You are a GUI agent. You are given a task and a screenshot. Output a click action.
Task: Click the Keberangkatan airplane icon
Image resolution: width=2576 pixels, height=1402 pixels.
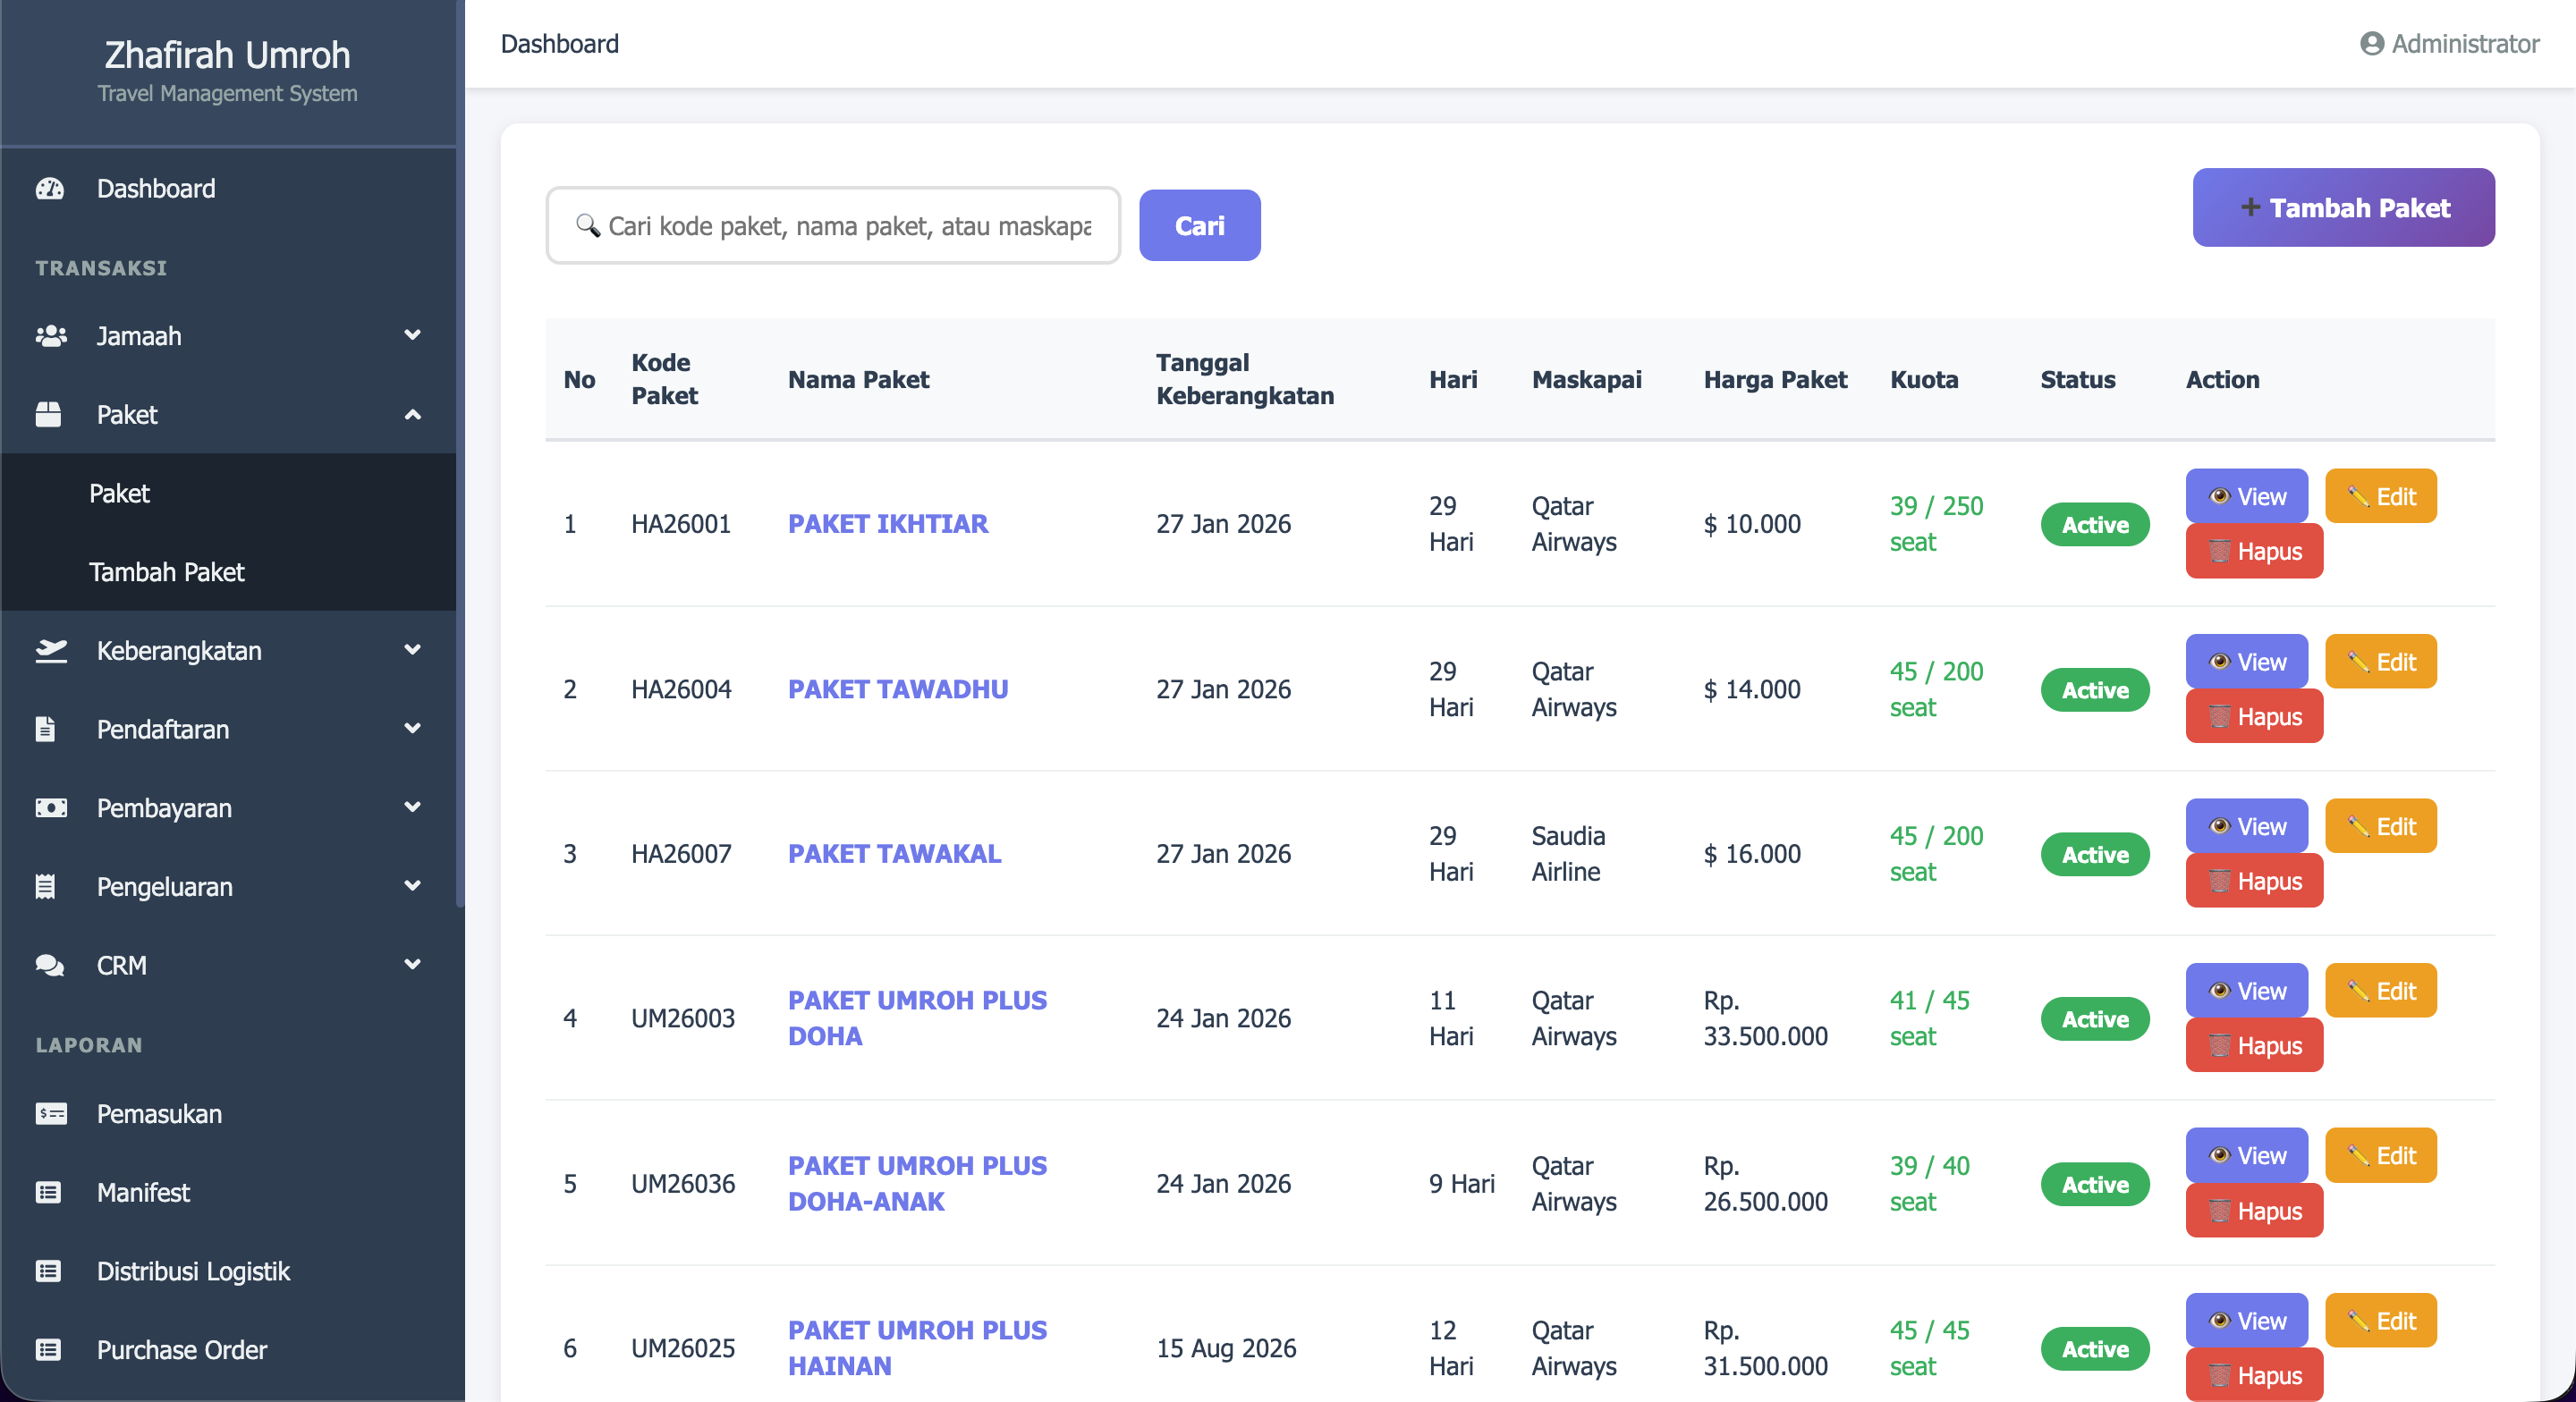point(50,650)
